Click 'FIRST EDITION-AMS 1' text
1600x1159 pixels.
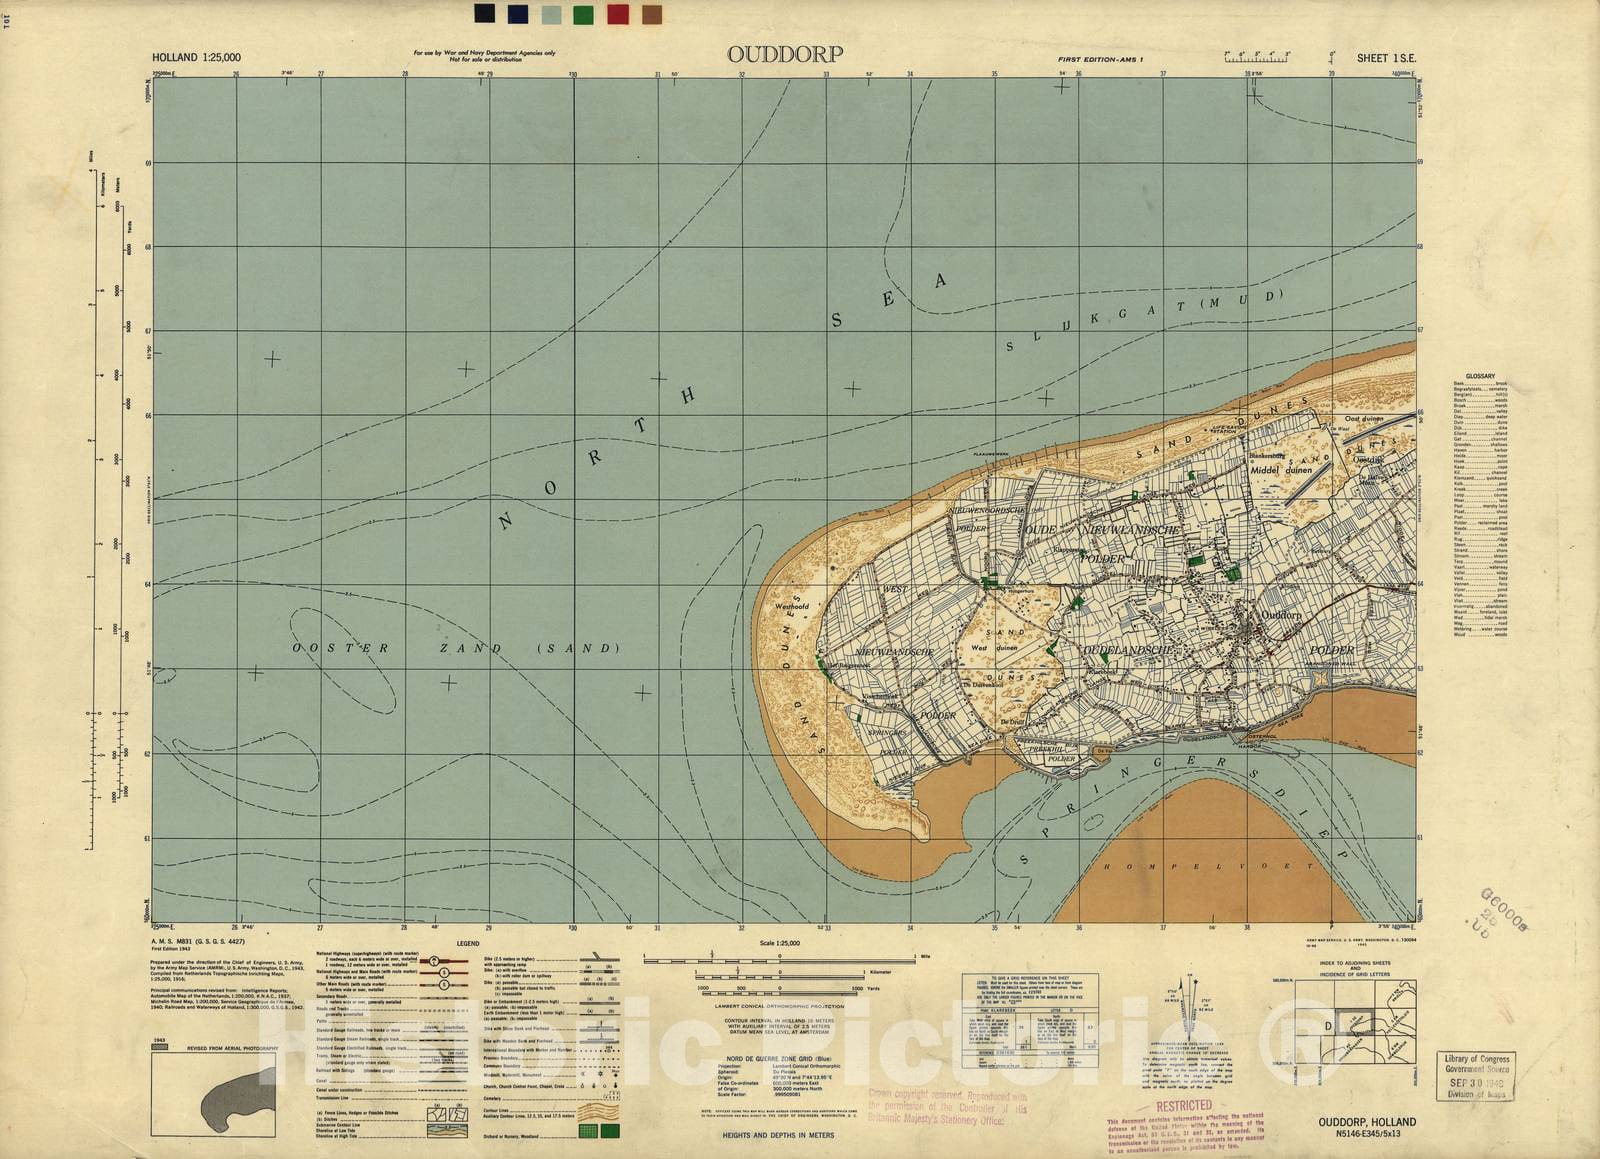(x=1100, y=60)
